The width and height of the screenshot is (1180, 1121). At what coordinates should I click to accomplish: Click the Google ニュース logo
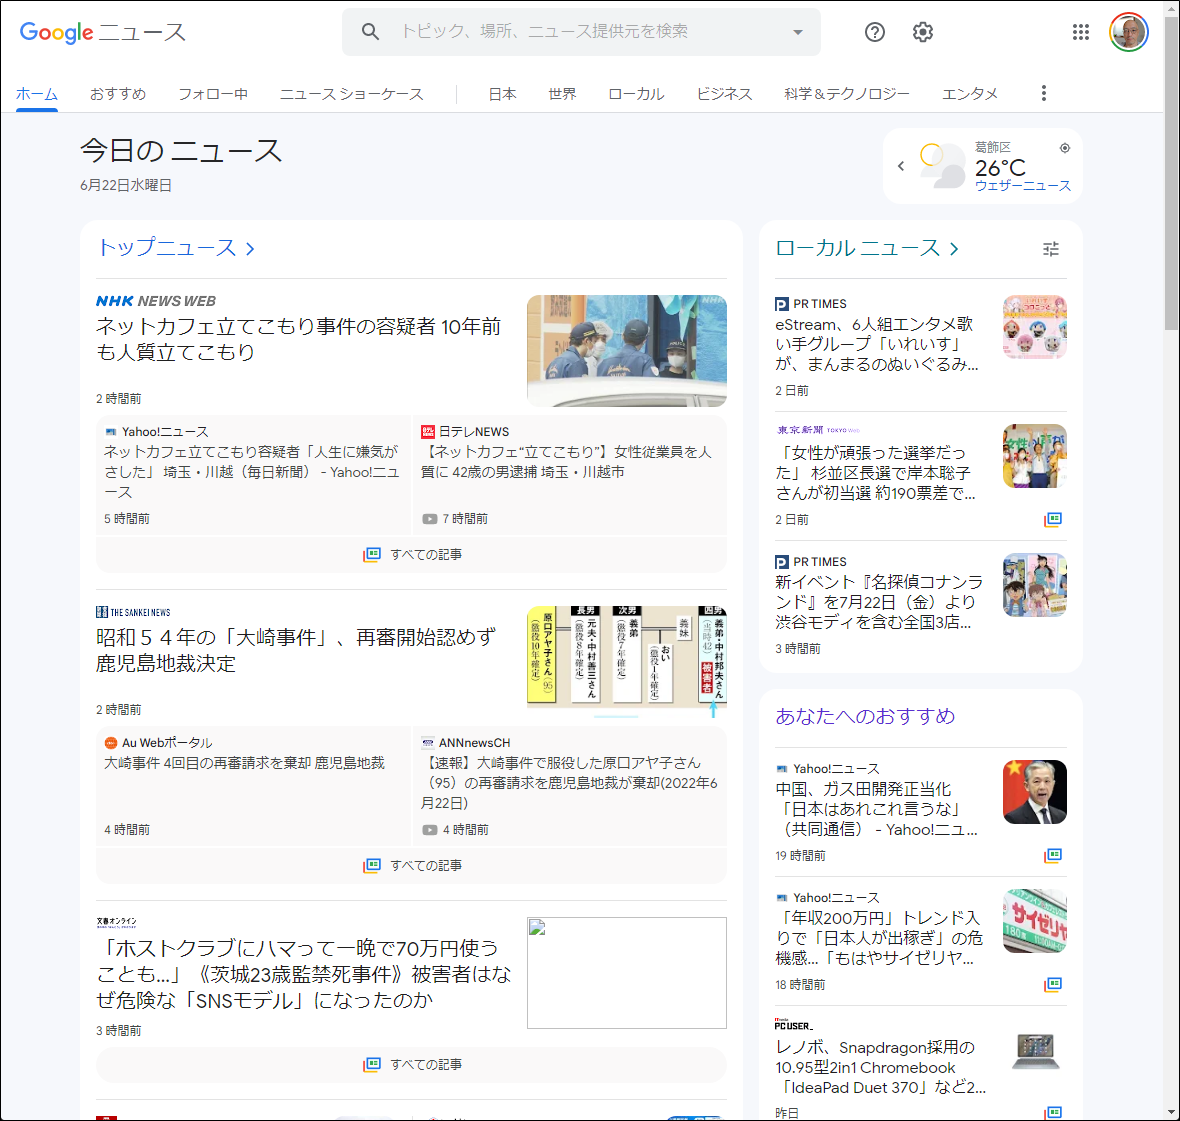click(x=102, y=32)
